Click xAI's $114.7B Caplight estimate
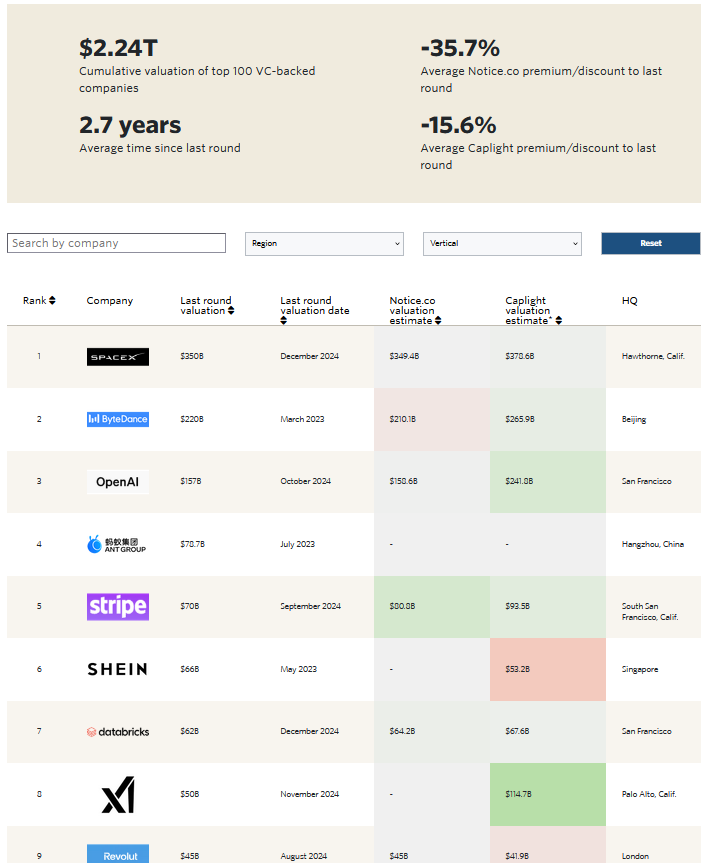This screenshot has height=863, width=707. tap(519, 794)
